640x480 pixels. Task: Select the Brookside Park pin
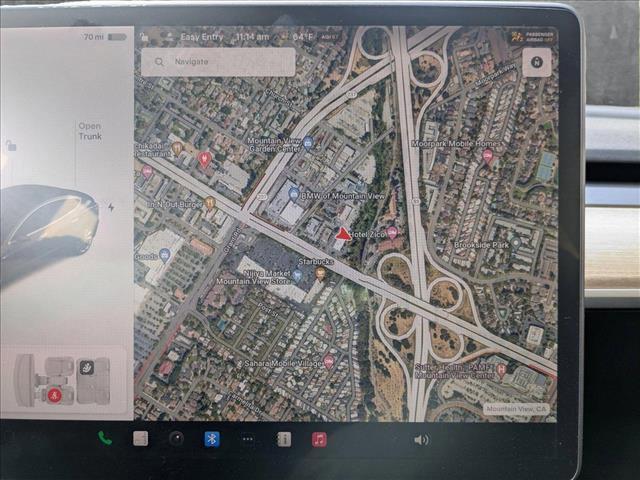(516, 243)
